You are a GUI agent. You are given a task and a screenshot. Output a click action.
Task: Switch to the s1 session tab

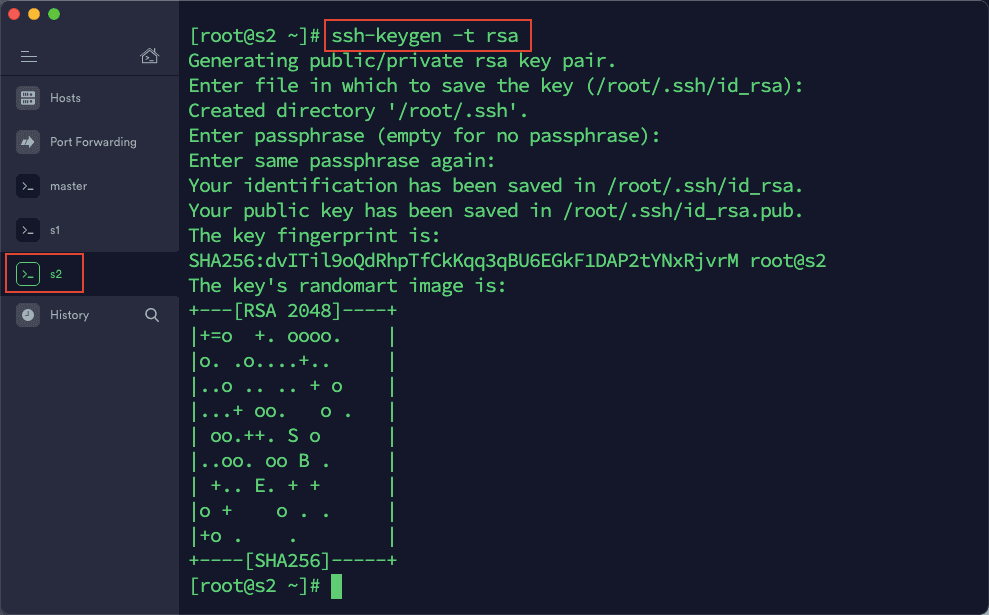click(x=56, y=230)
